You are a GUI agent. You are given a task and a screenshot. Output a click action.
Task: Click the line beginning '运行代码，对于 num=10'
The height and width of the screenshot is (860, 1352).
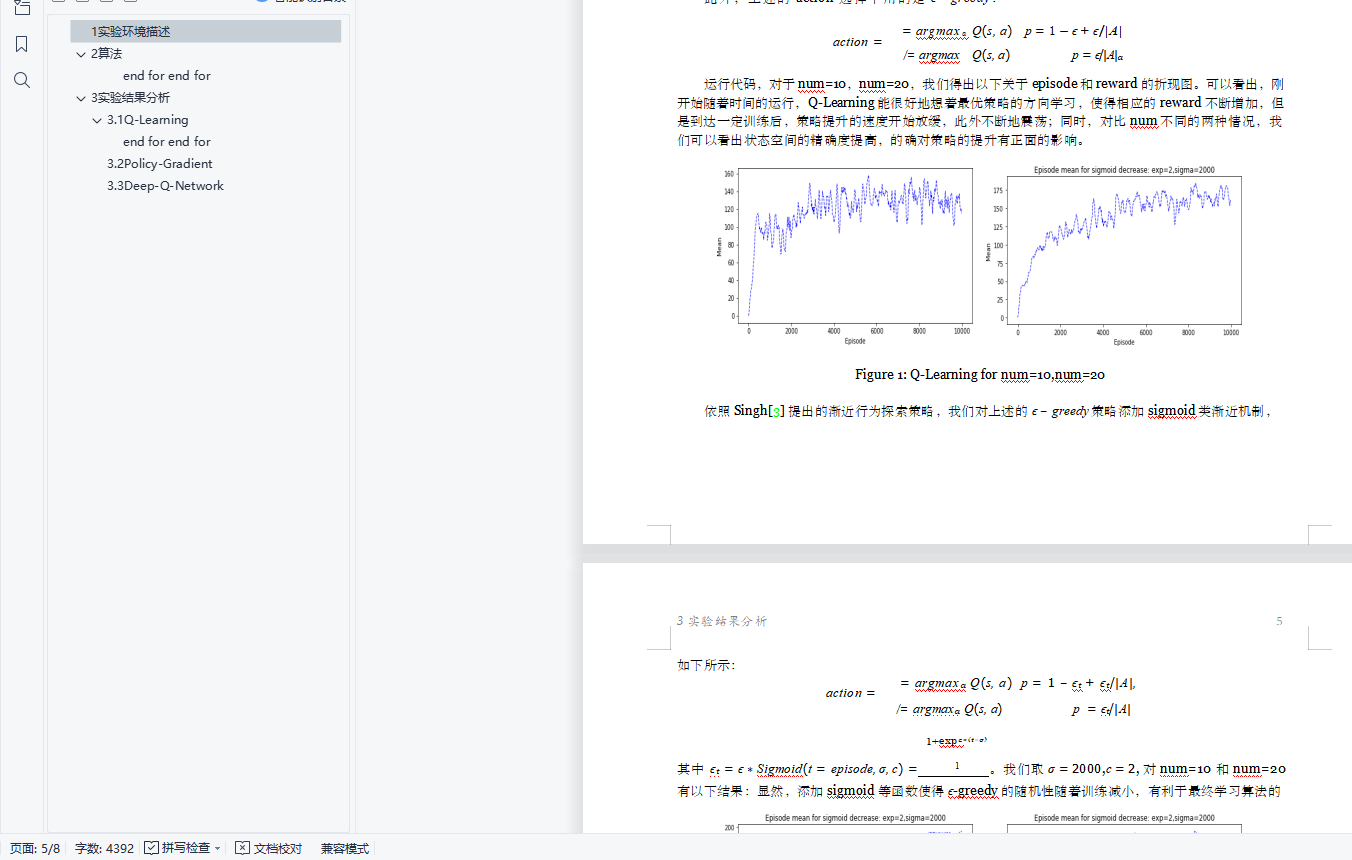[x=993, y=84]
